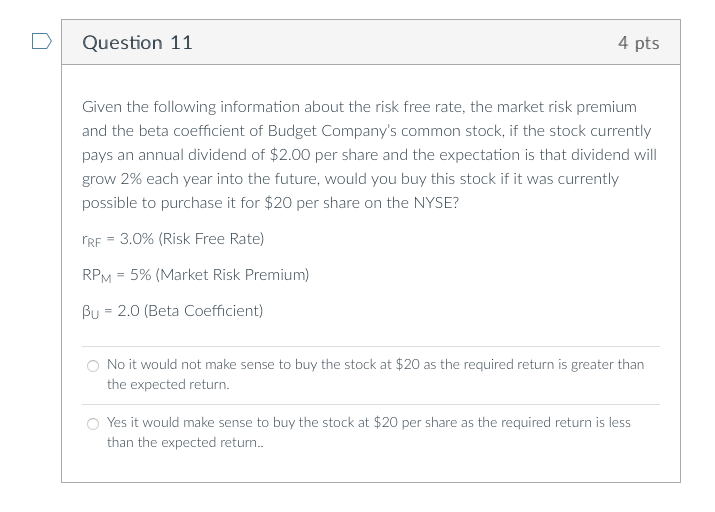
Task: Select the "No it would not make sense" answer
Action: click(x=93, y=366)
